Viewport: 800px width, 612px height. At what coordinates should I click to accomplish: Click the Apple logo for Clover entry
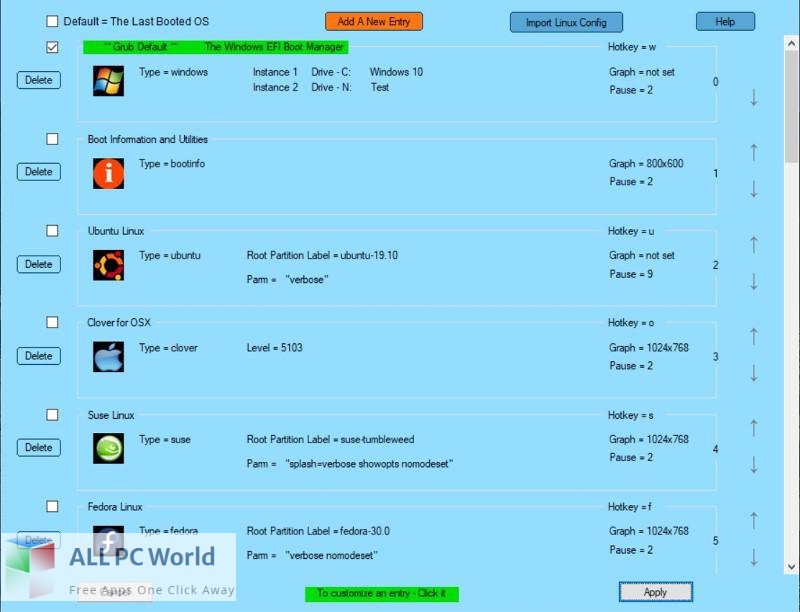(108, 356)
